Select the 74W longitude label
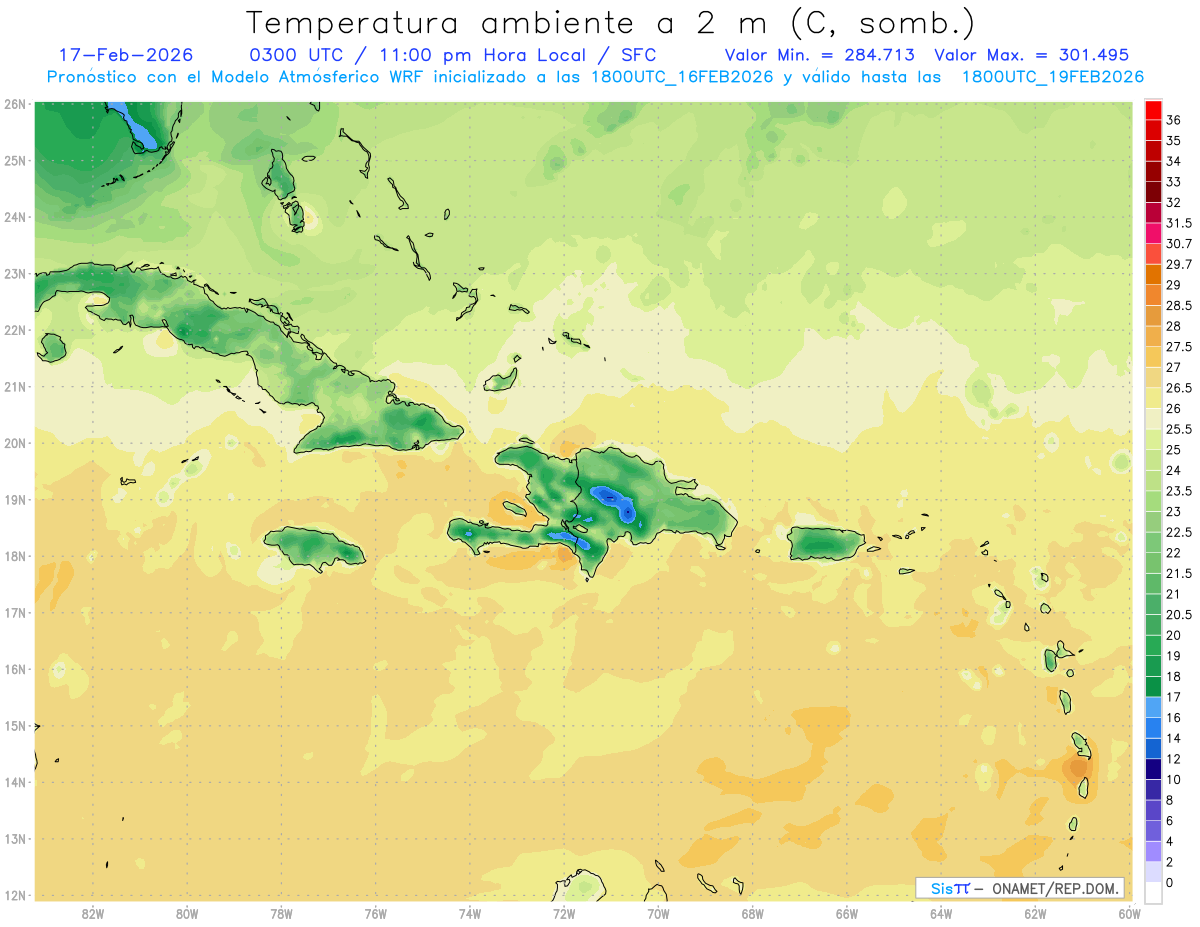 (x=470, y=914)
